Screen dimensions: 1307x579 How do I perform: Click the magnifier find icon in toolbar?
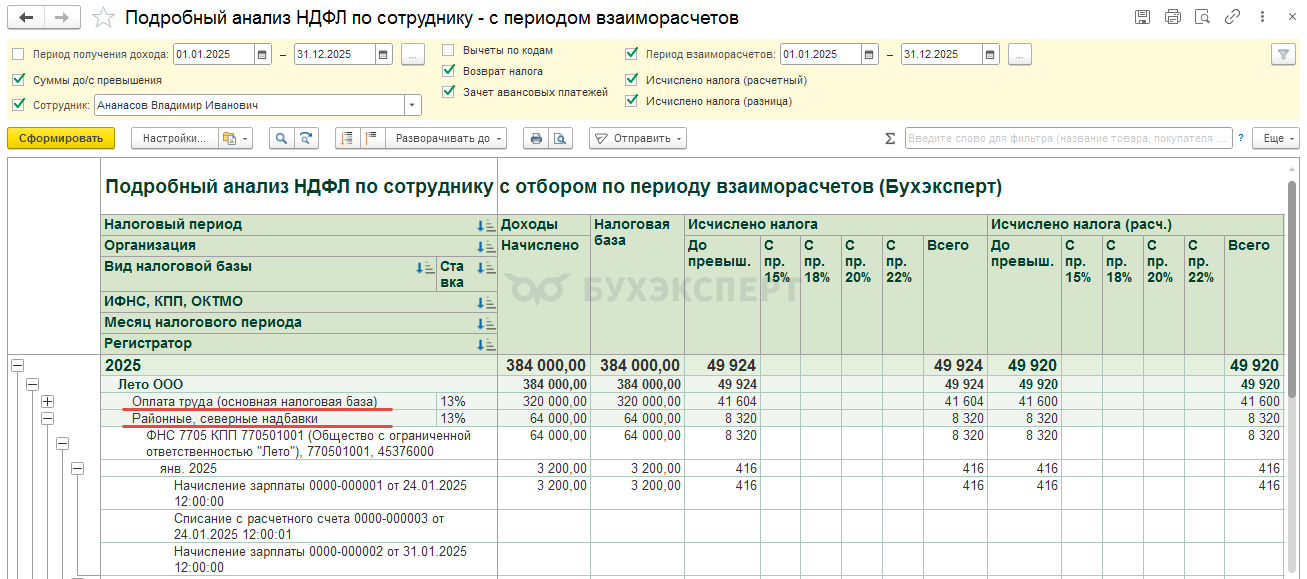[282, 139]
